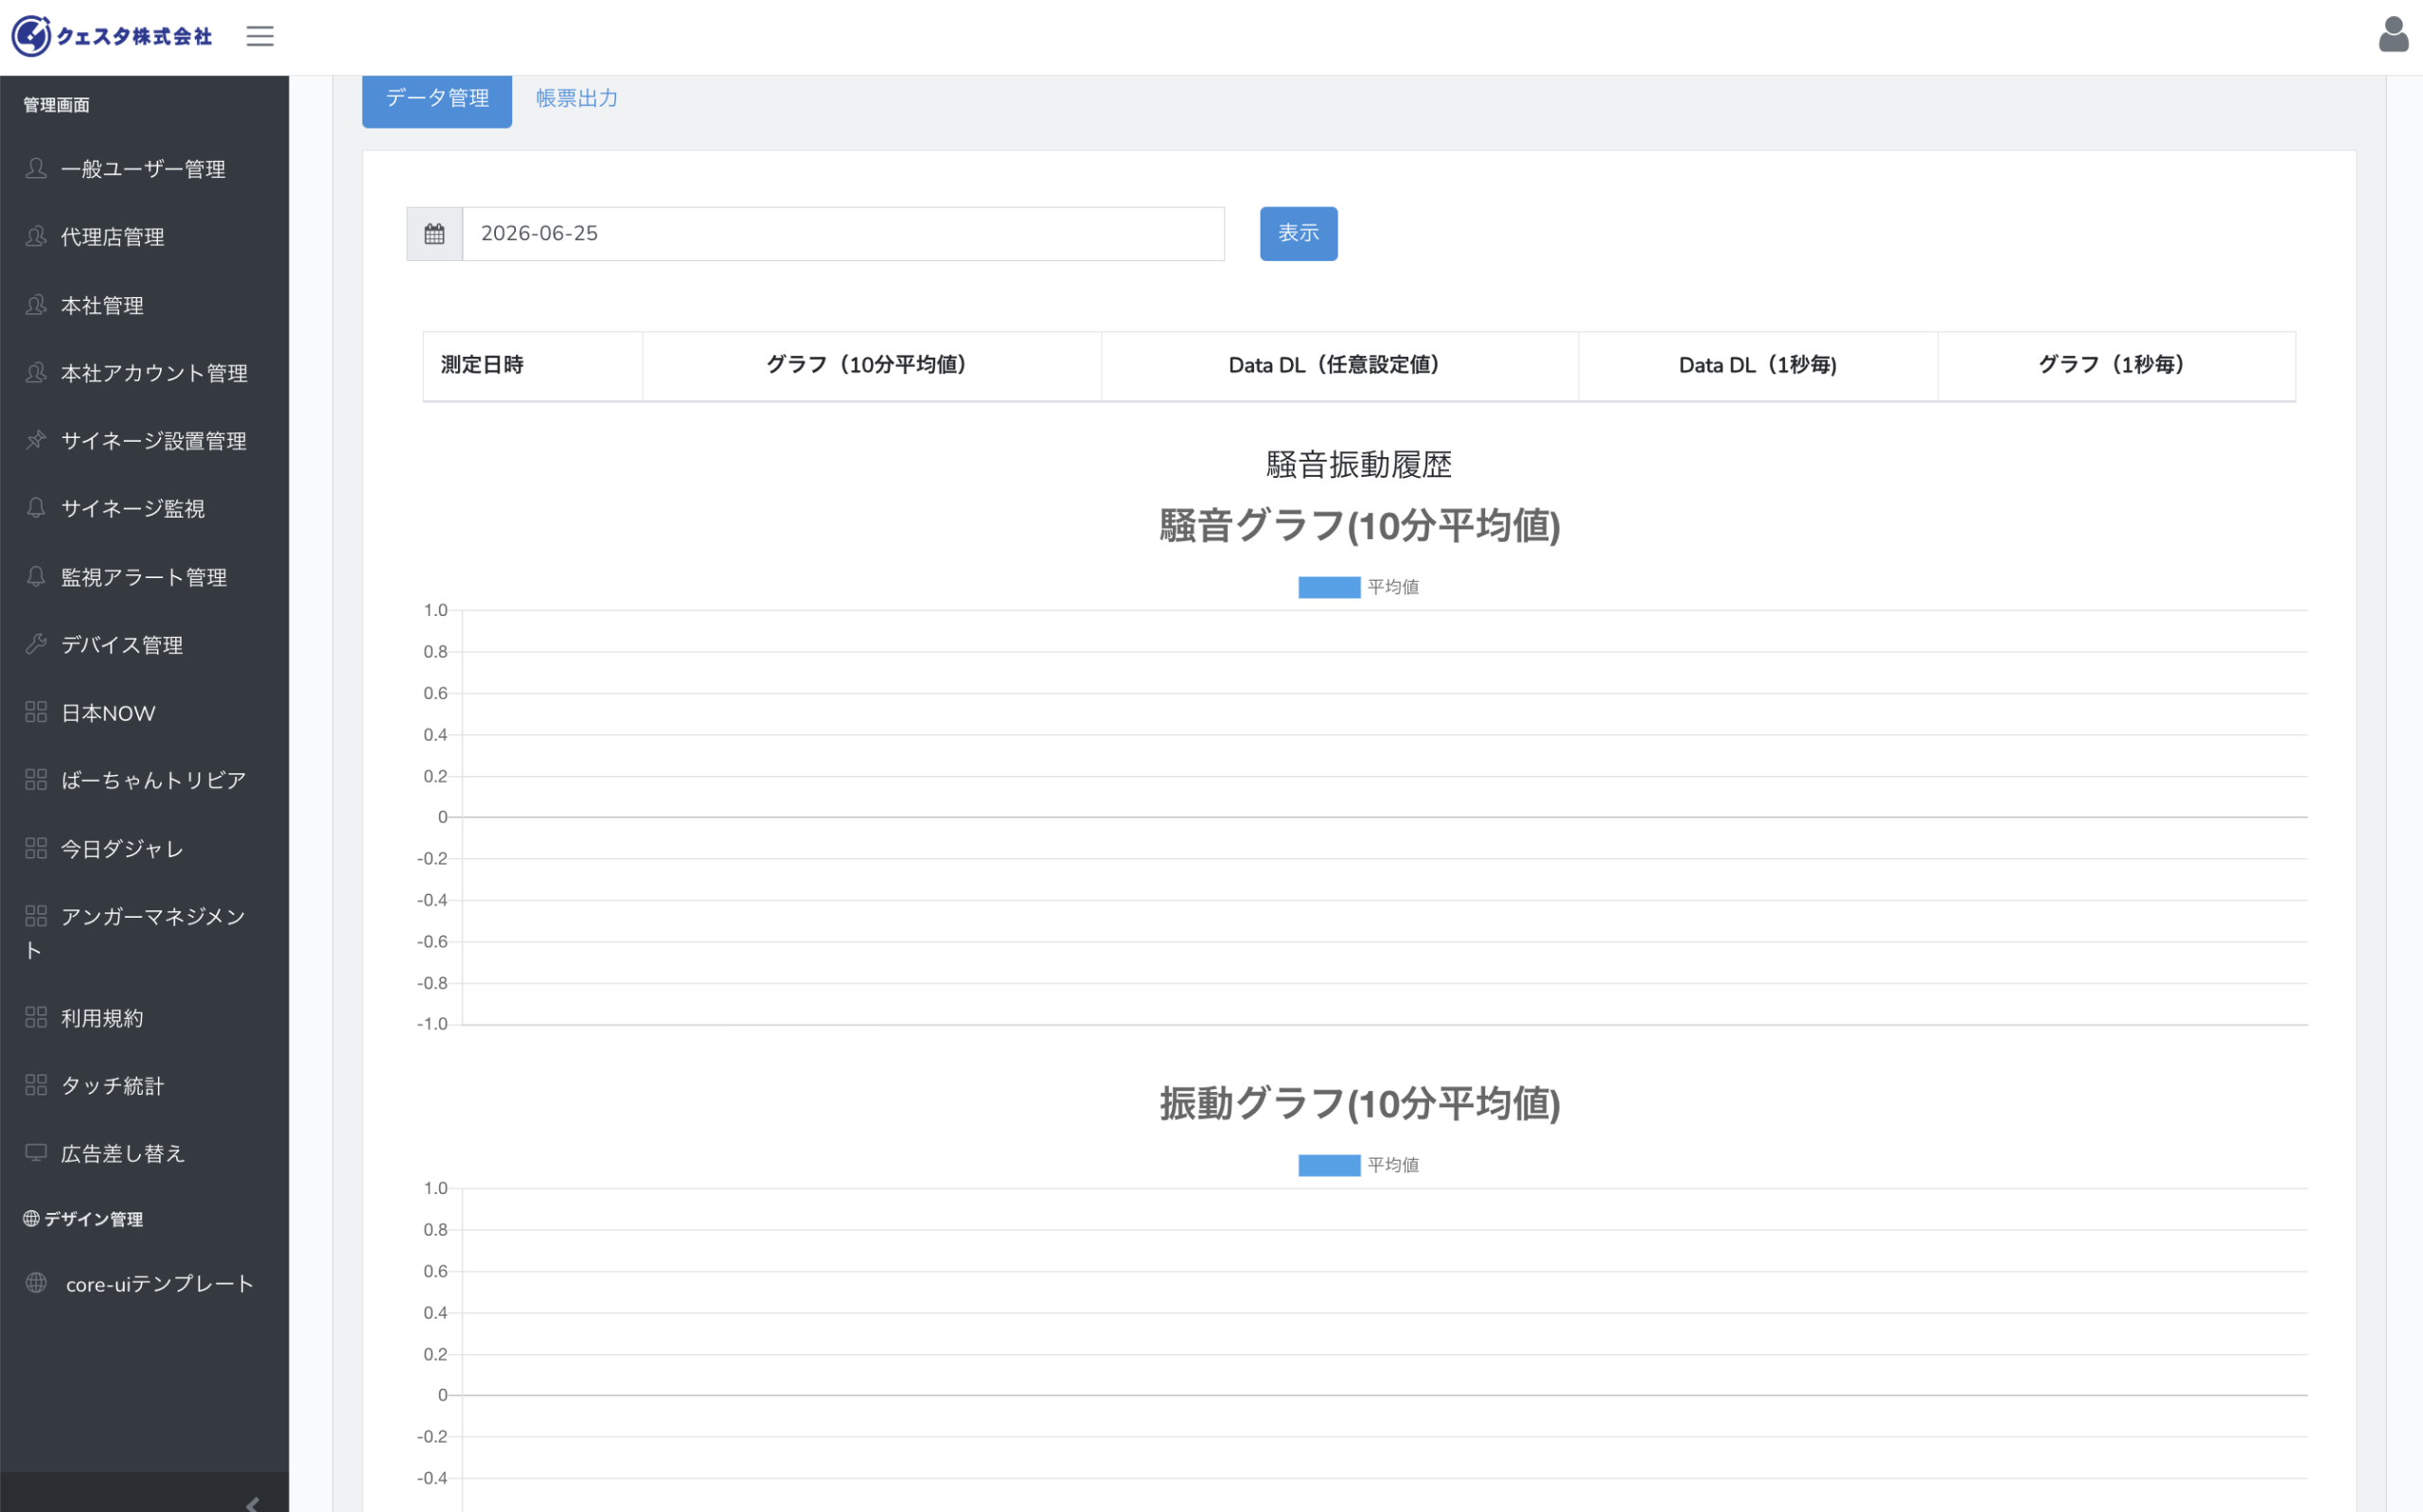Click the グラフ（10分平均値） column header

point(871,365)
